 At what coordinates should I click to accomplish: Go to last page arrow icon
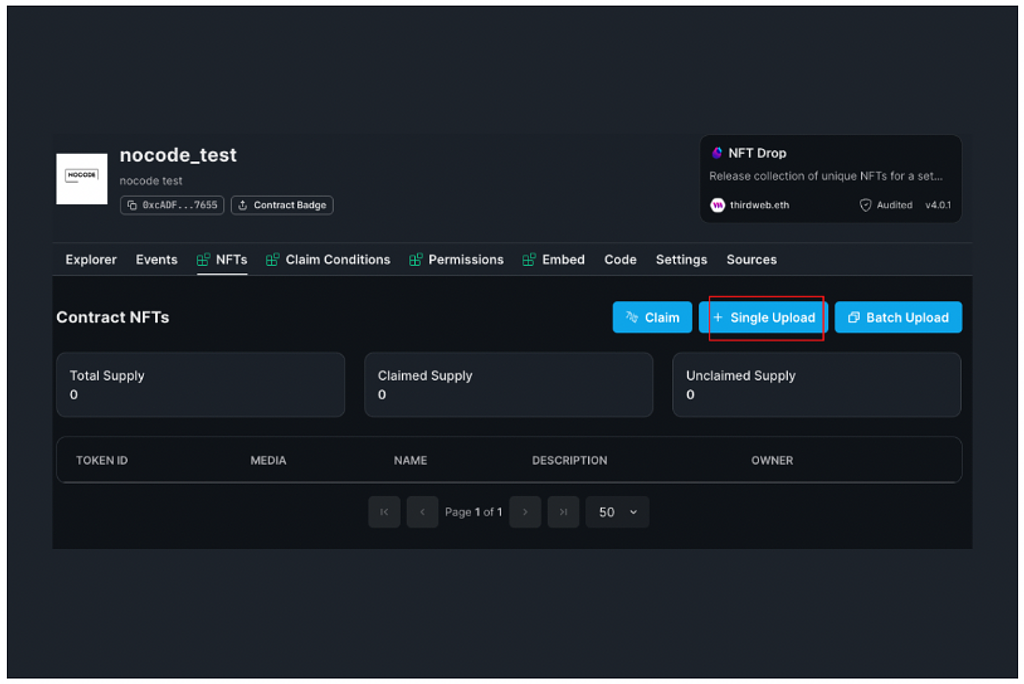coord(563,512)
